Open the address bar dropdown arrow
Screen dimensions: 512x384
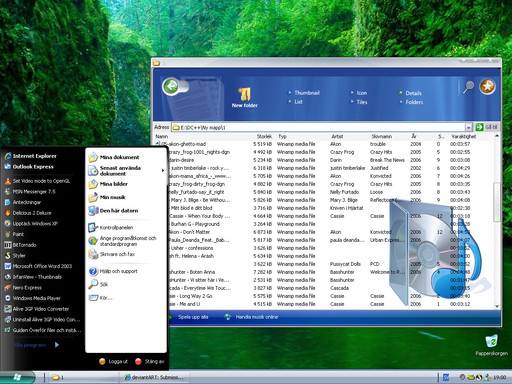468,127
